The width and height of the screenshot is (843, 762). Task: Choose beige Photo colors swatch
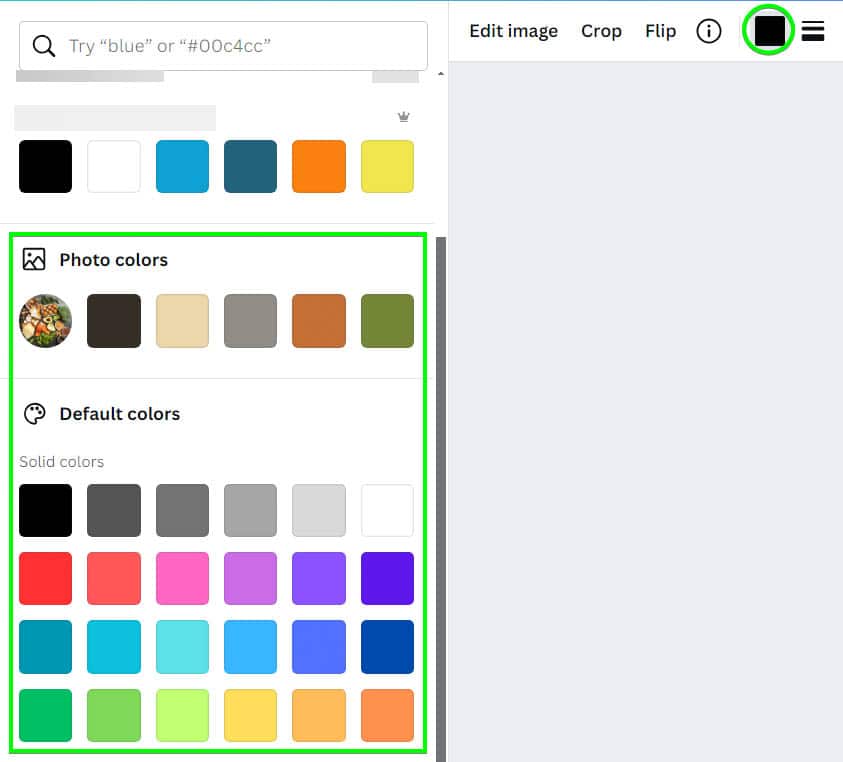[182, 321]
